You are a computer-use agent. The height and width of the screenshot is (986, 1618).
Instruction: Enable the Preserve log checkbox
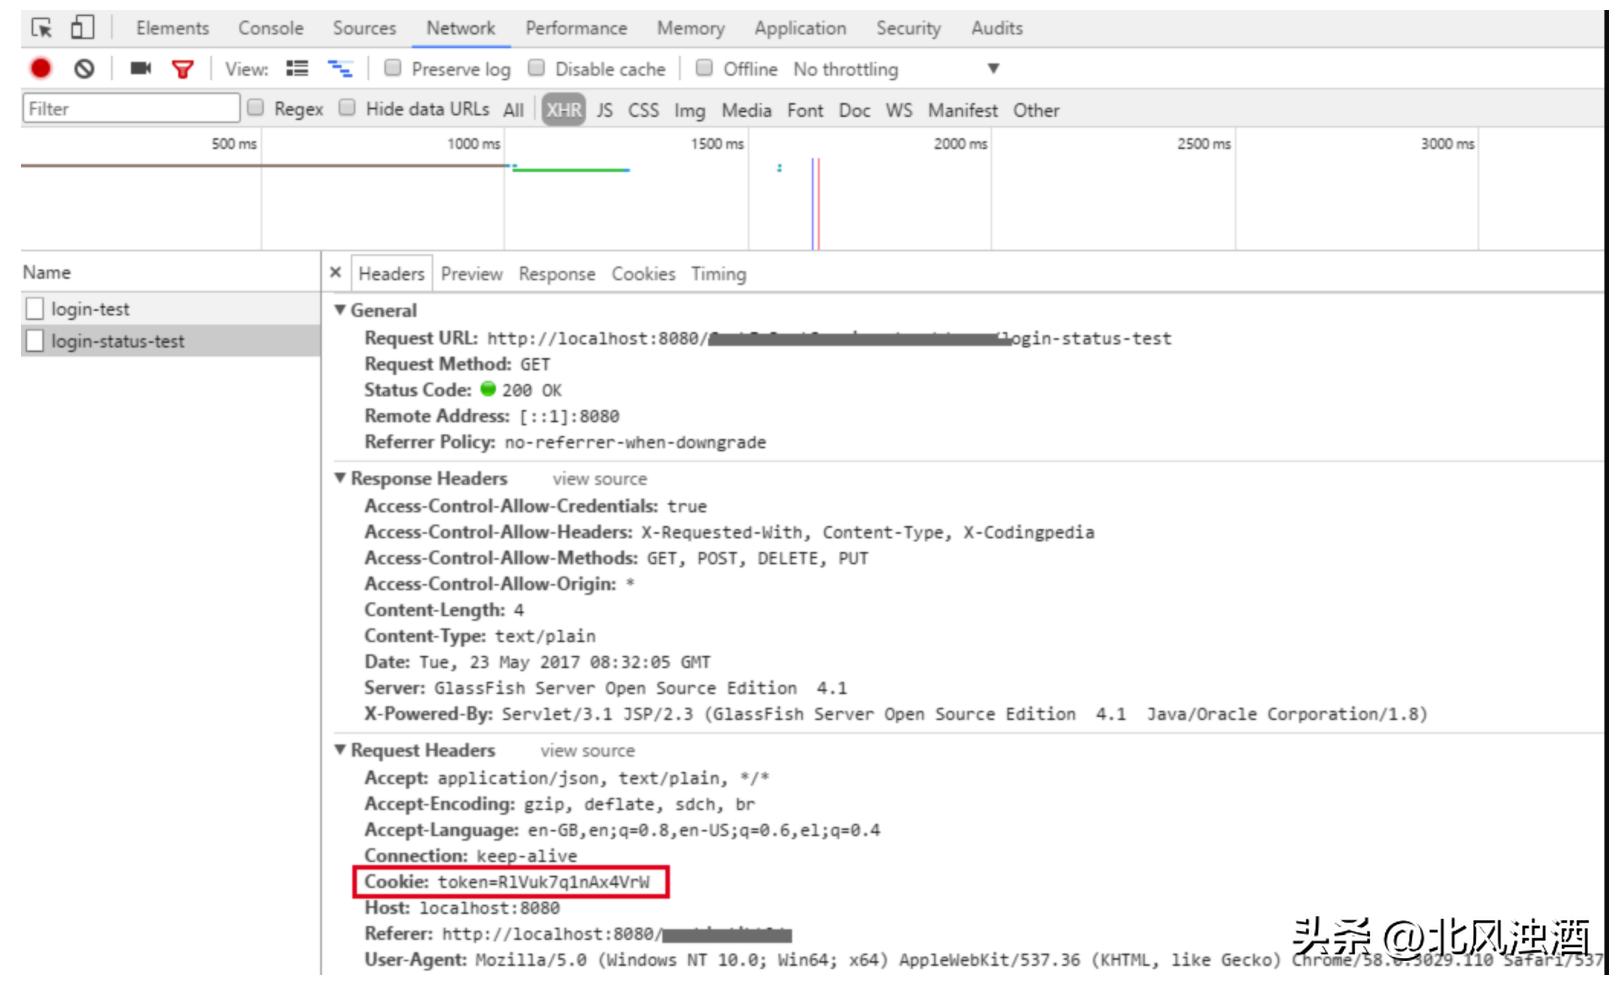coord(393,68)
